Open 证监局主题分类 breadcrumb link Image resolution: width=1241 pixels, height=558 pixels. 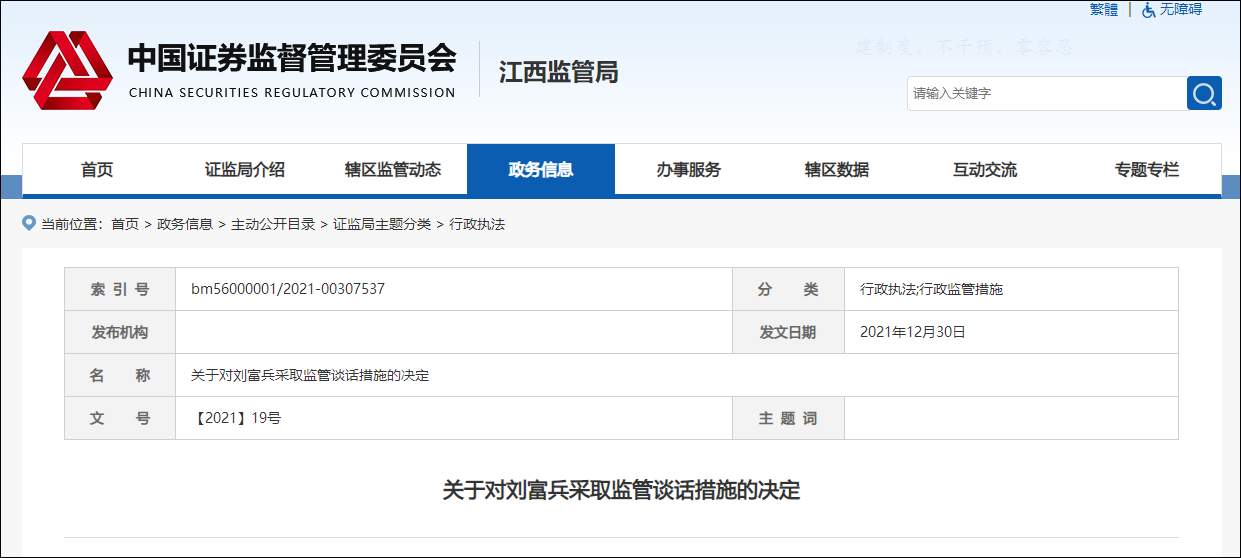(382, 224)
